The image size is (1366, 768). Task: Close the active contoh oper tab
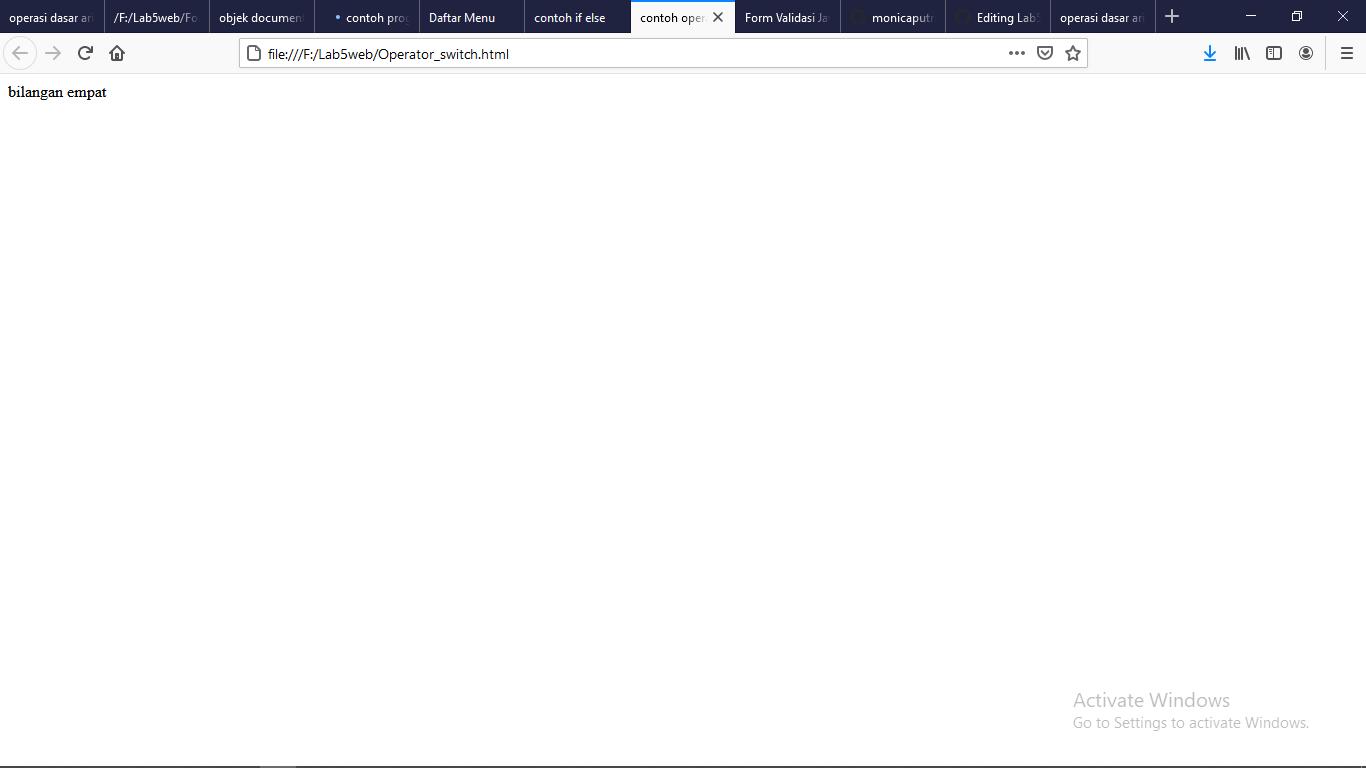(717, 17)
